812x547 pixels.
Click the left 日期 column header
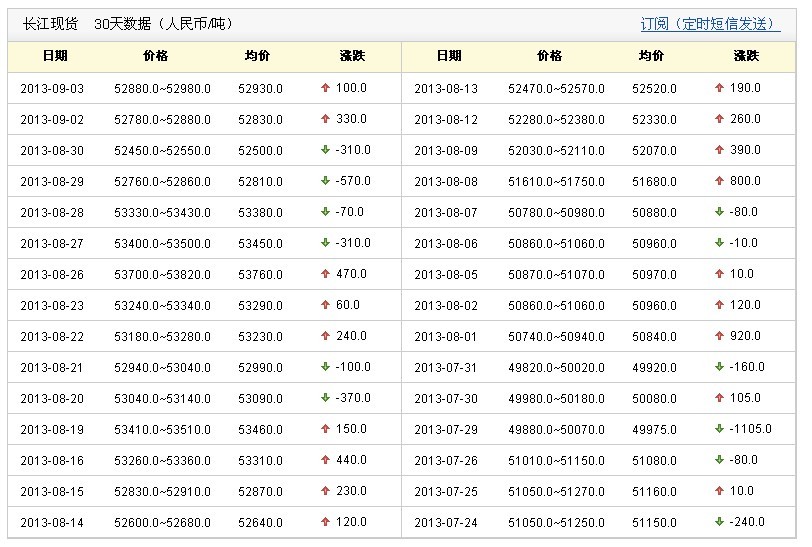pos(55,56)
